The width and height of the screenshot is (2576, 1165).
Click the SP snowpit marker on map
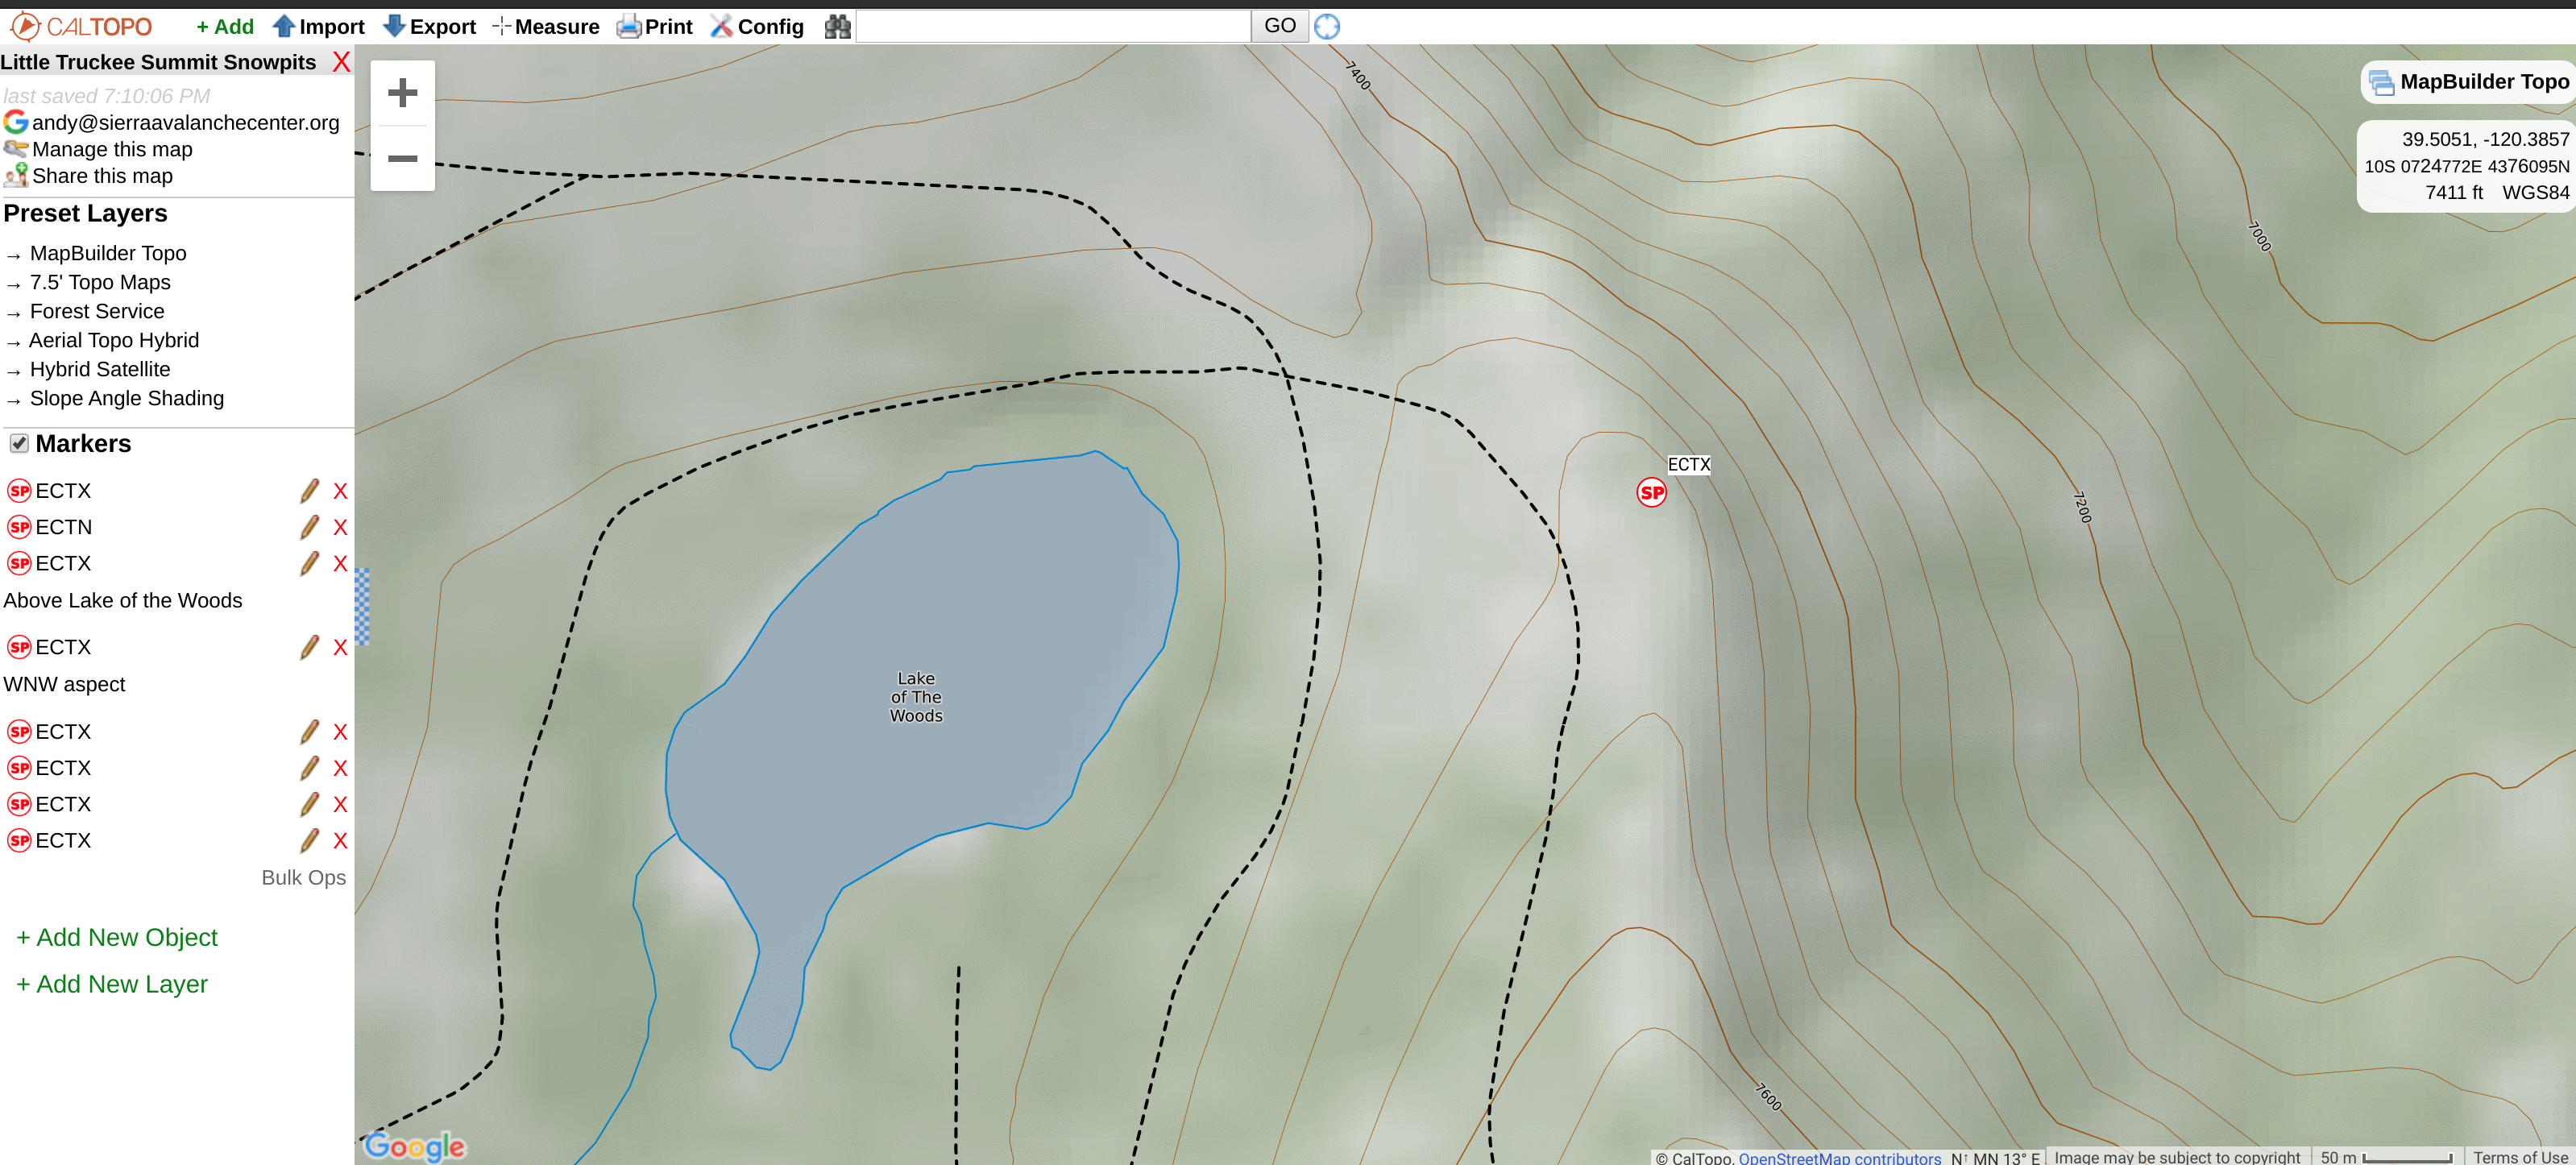(1651, 492)
